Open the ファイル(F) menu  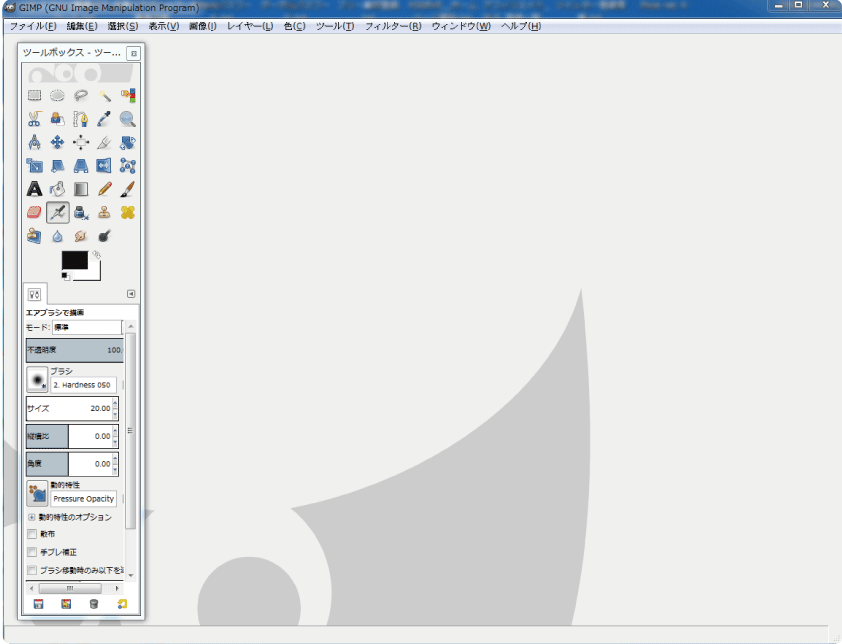tap(33, 26)
